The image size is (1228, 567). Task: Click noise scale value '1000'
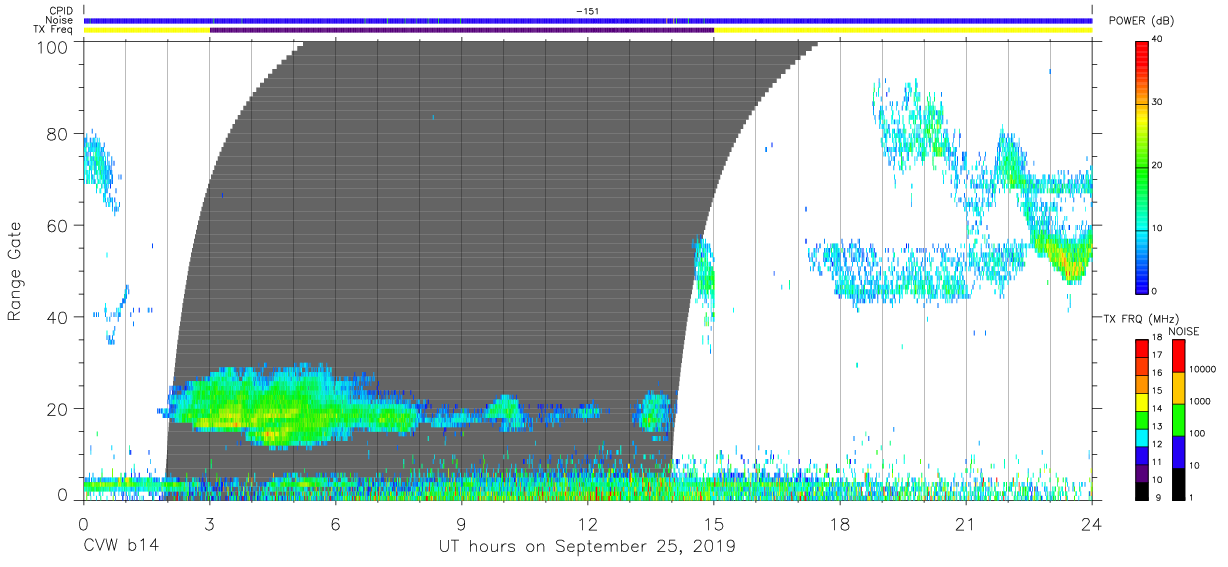(1199, 401)
